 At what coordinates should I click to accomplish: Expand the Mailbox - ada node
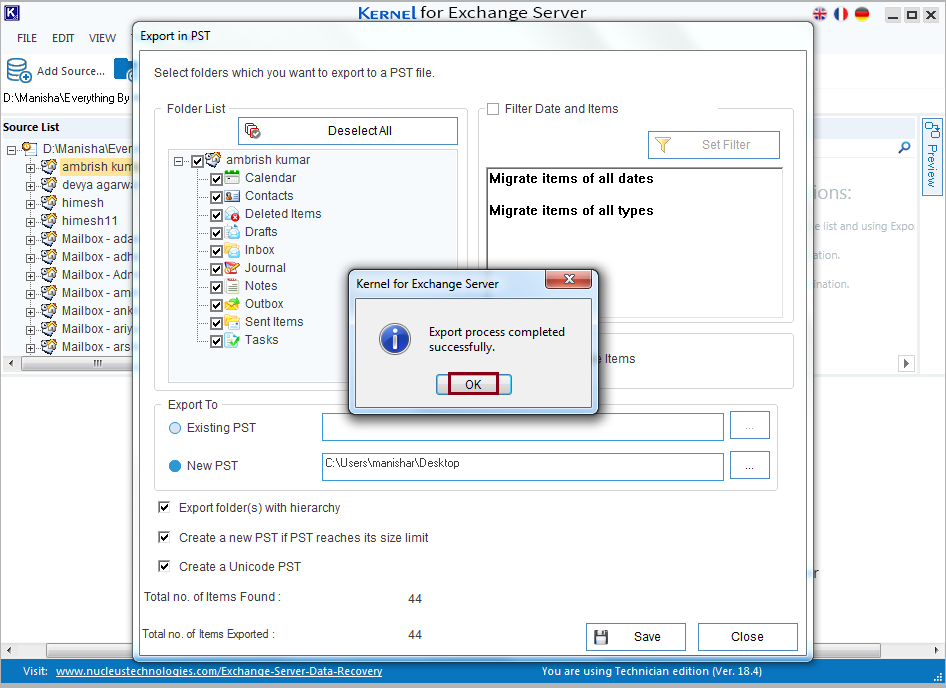30,240
